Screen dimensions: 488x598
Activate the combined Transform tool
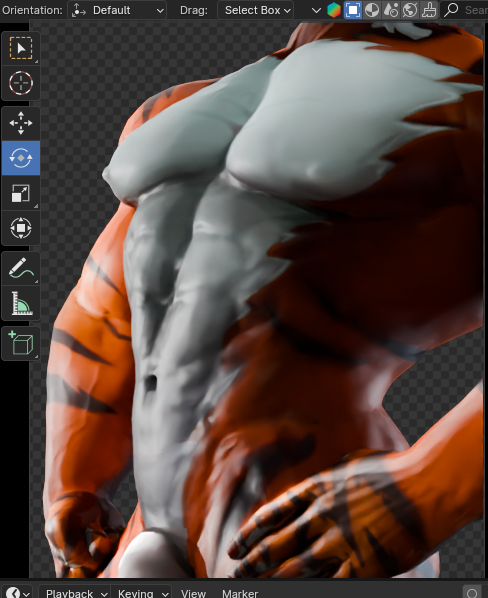click(x=21, y=228)
